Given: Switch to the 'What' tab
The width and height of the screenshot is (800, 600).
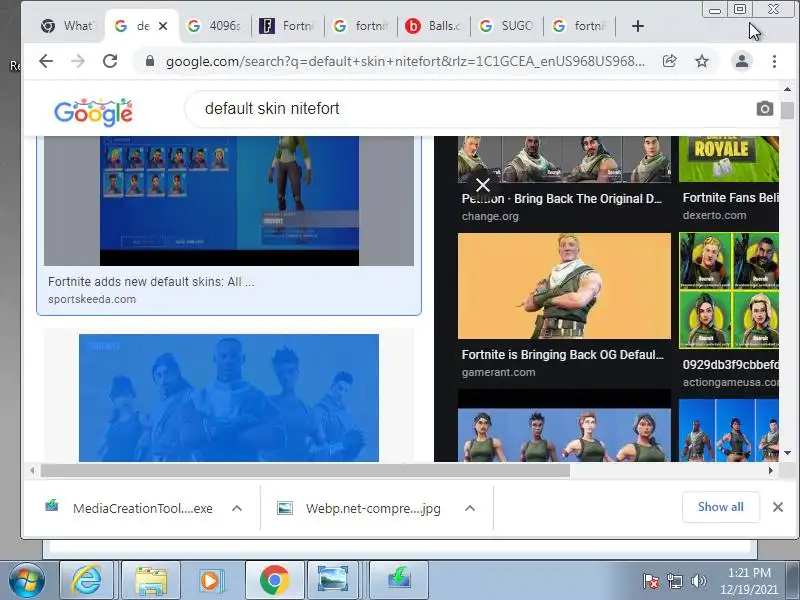Looking at the screenshot, I should pyautogui.click(x=68, y=26).
